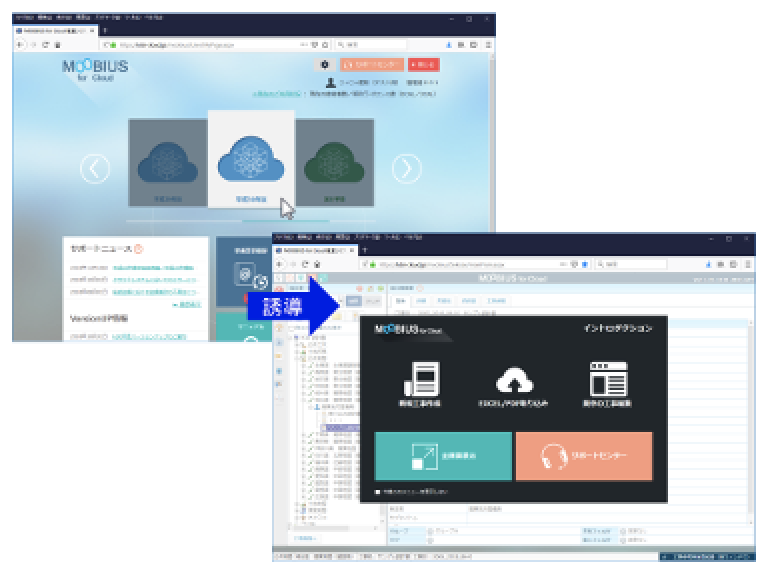The width and height of the screenshot is (768, 576).
Task: Select the highlighted light blue cloud card
Action: click(x=251, y=159)
